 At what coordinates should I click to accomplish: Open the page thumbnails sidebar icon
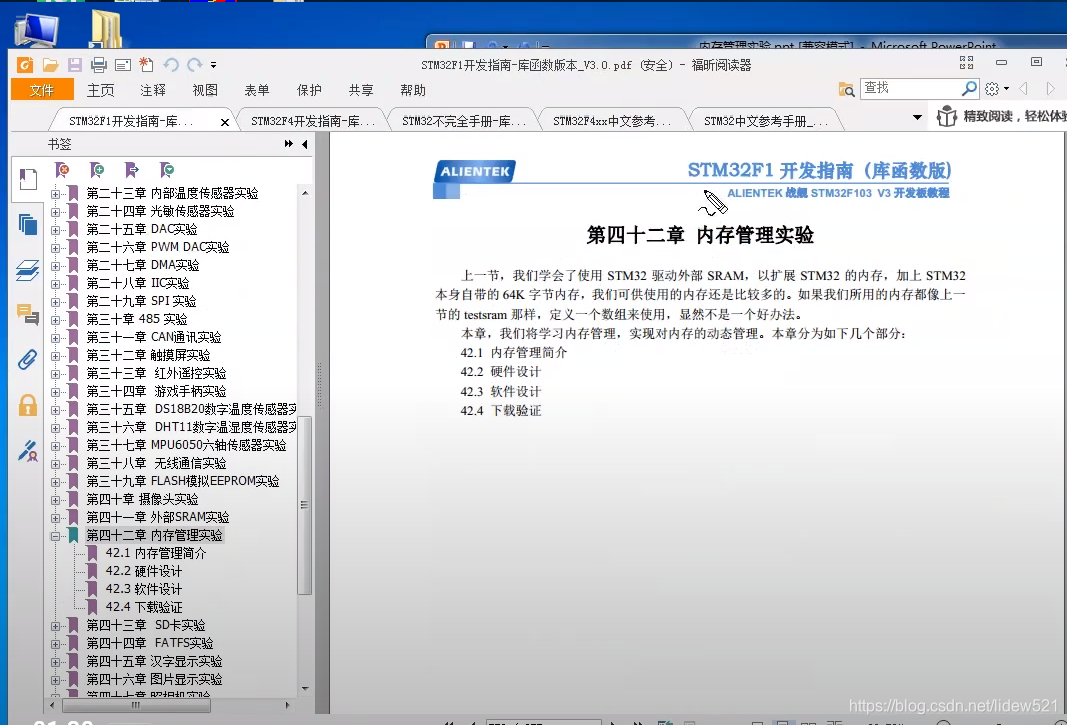tap(28, 224)
